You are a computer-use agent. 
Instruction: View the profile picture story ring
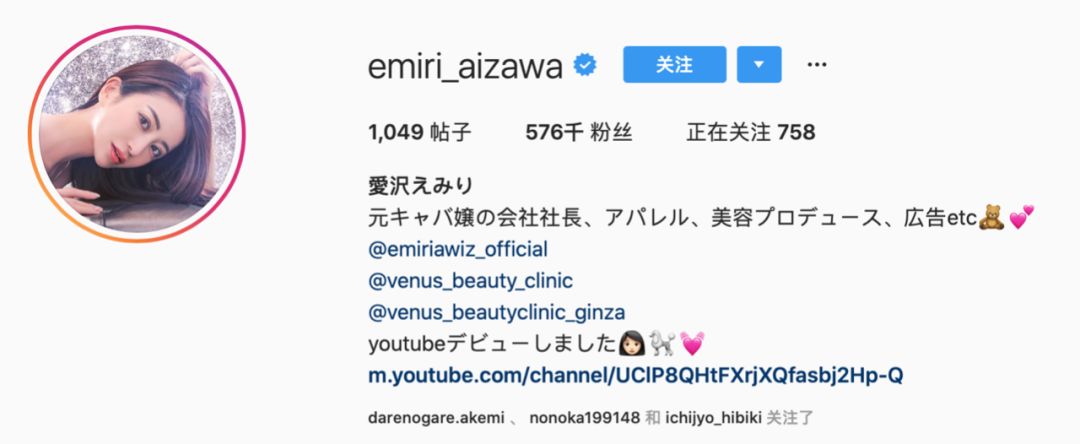137,134
